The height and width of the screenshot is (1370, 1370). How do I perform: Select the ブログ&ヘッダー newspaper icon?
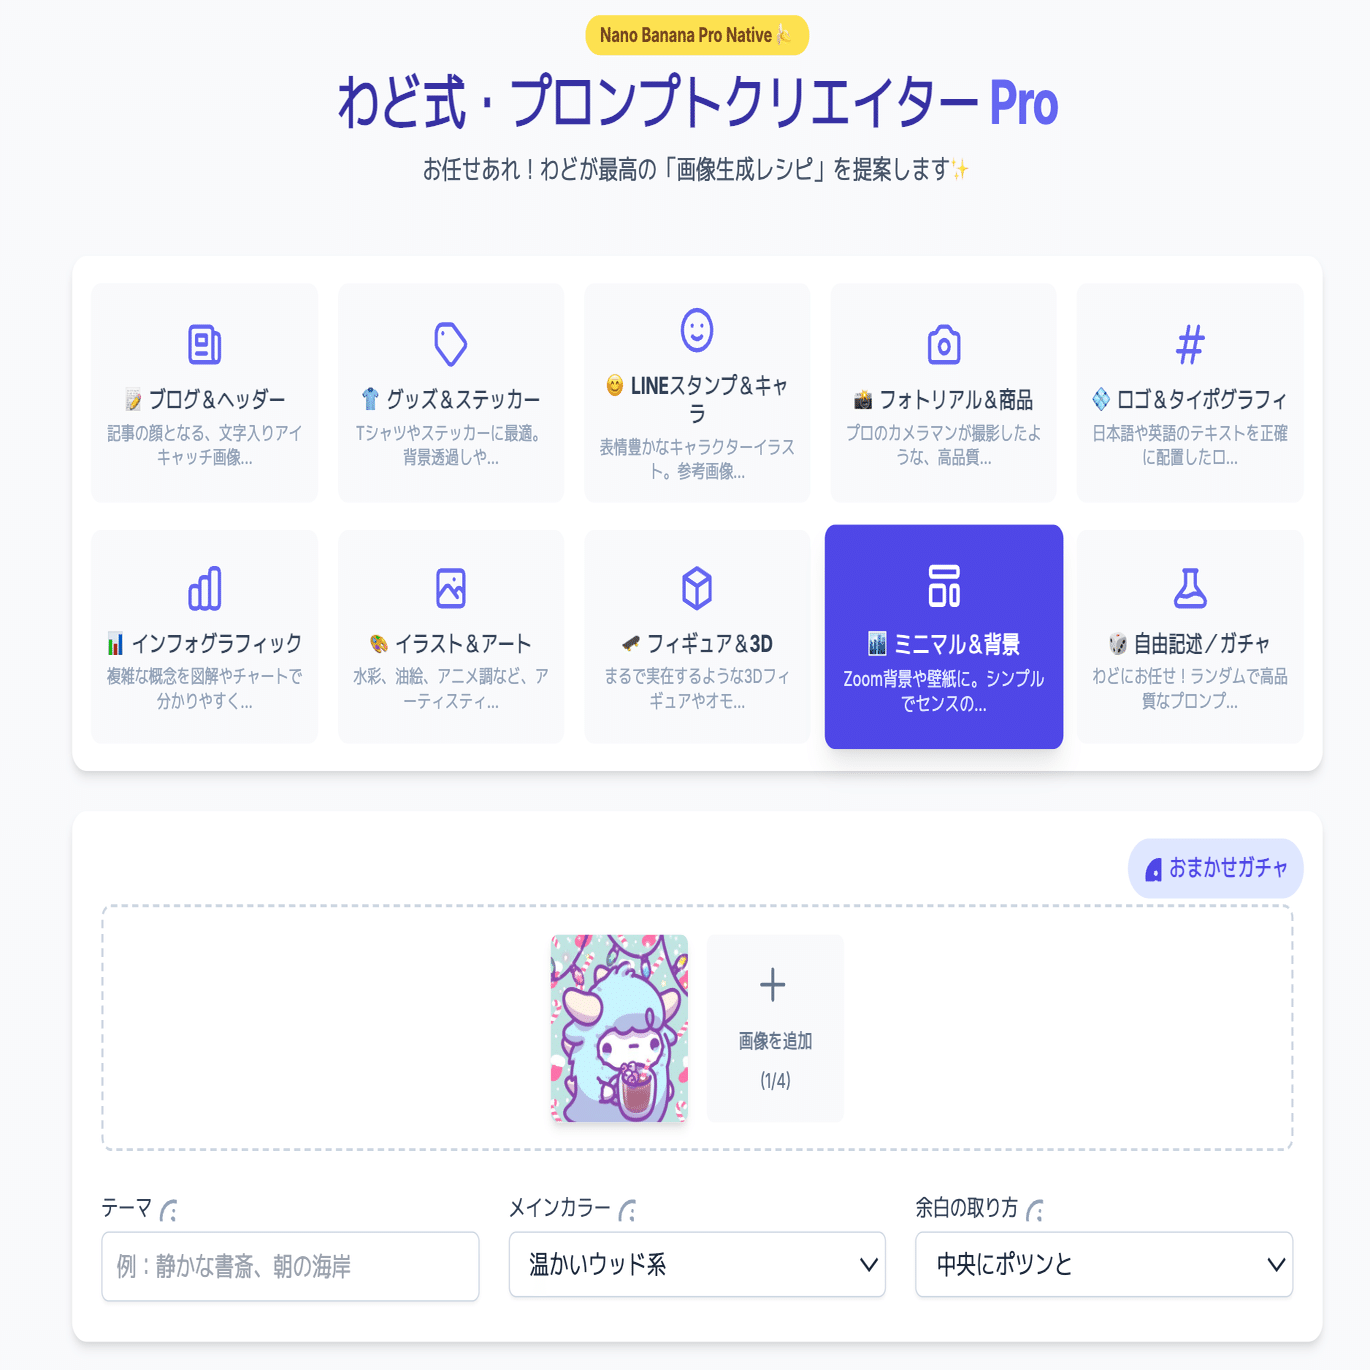coord(204,344)
